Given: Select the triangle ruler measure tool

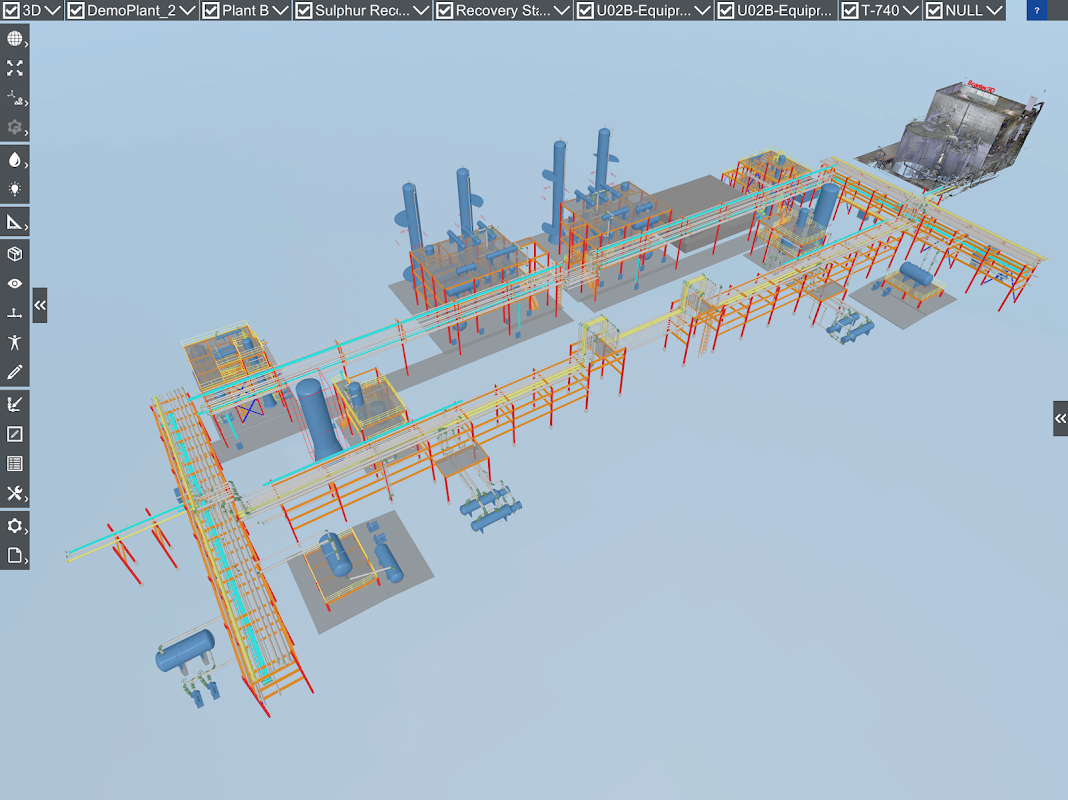Looking at the screenshot, I should (x=14, y=222).
